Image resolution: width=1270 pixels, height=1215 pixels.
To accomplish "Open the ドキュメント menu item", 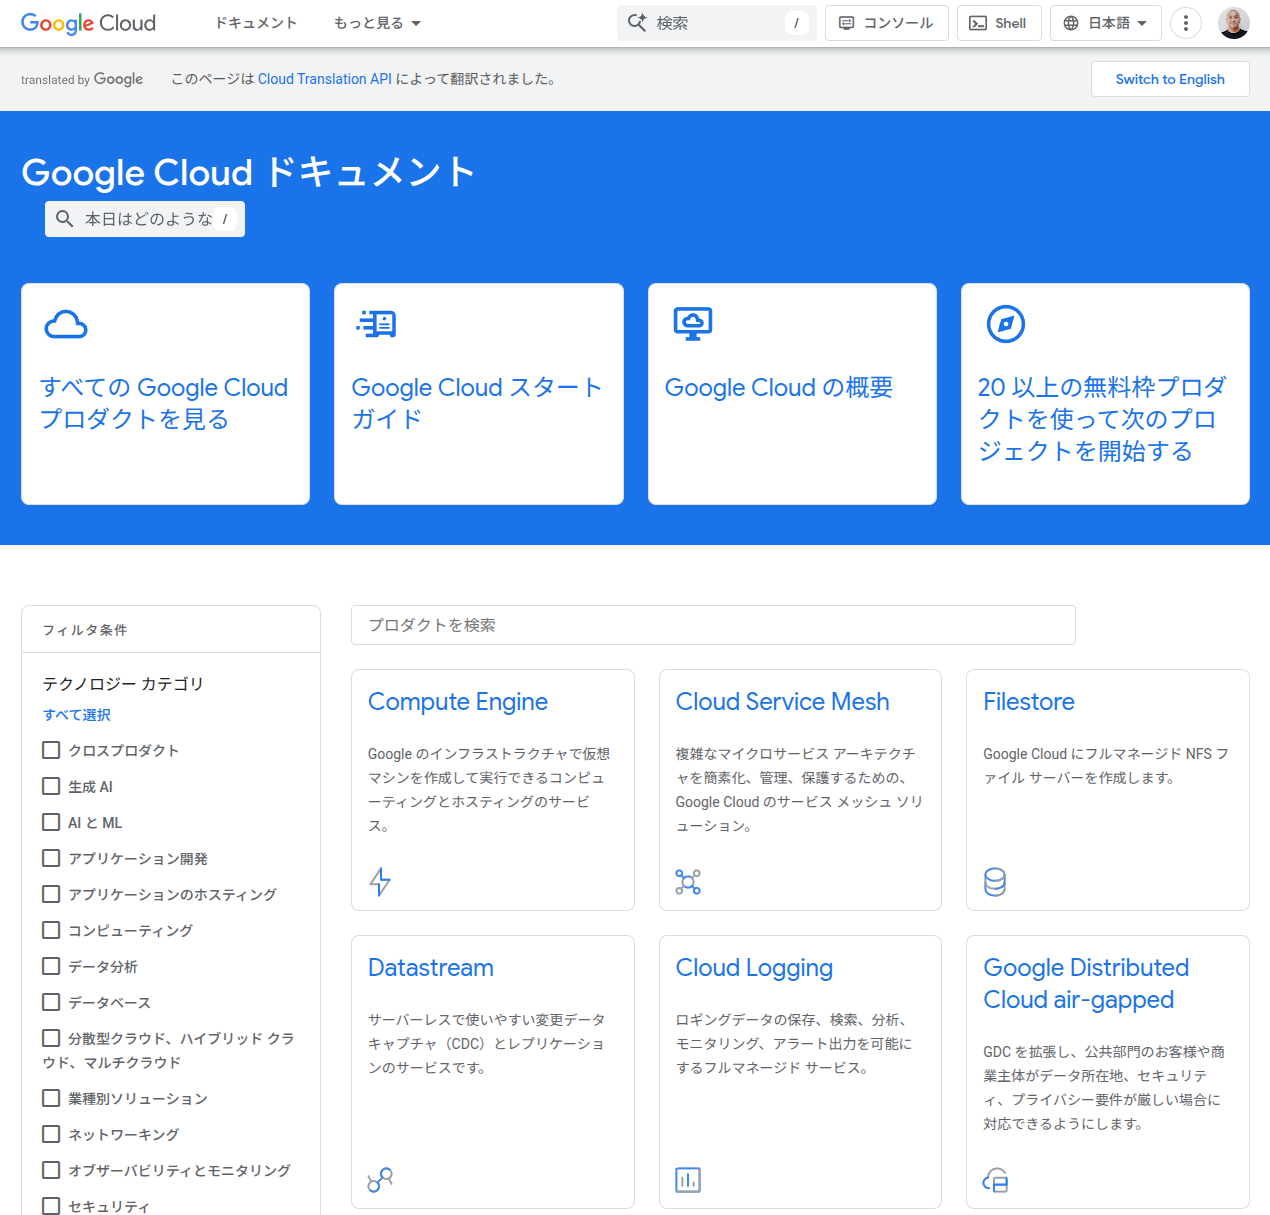I will [256, 23].
